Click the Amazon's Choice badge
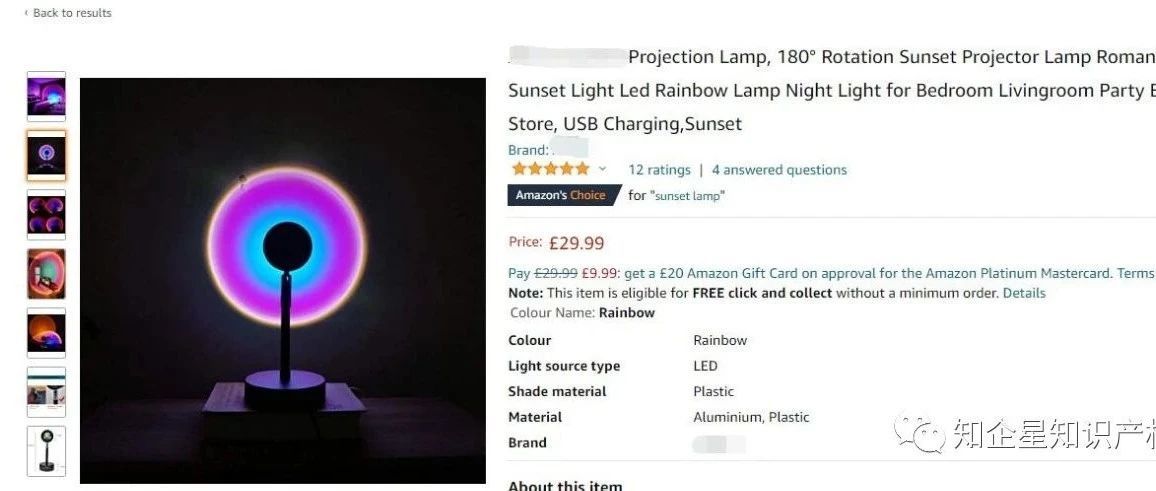 tap(561, 195)
